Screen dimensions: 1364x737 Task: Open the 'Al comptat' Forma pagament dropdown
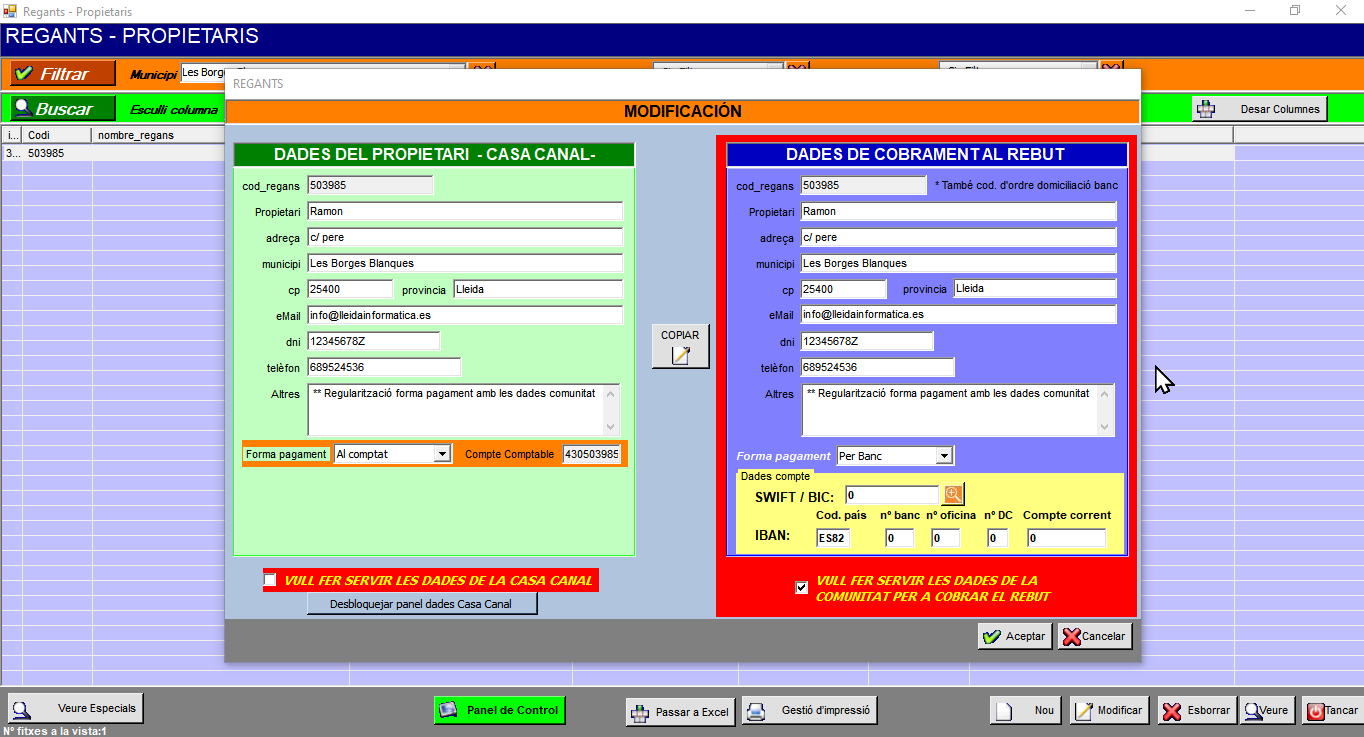tap(442, 454)
